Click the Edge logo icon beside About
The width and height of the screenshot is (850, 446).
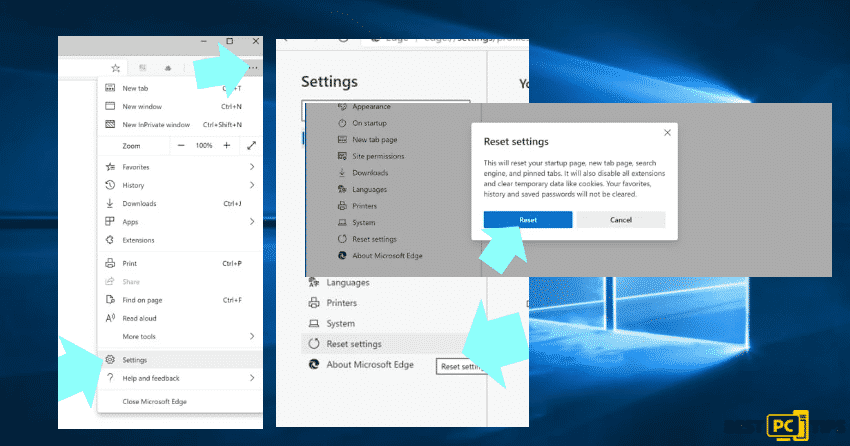314,364
